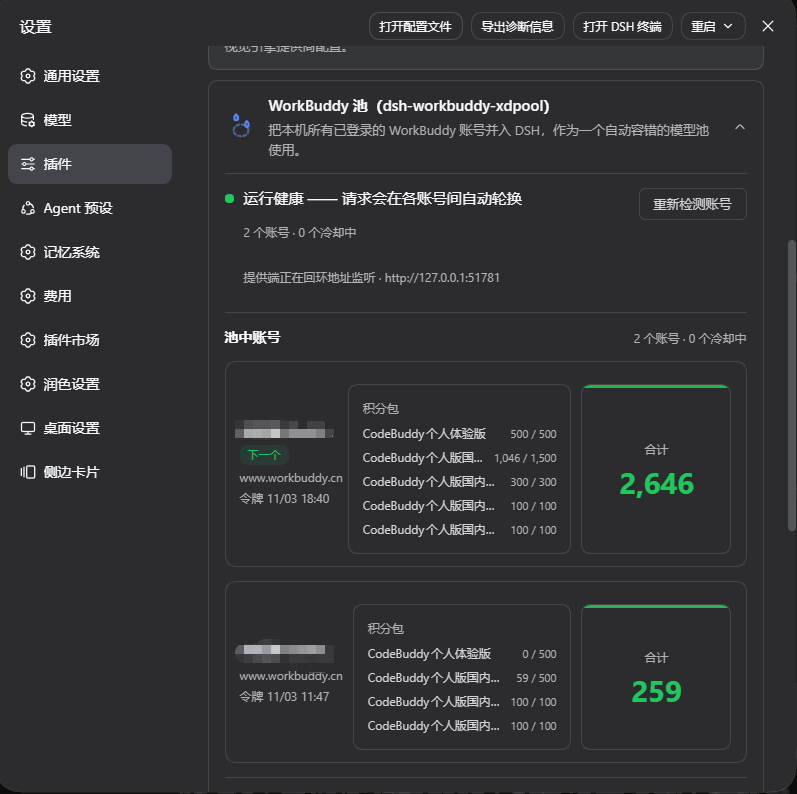Click 令牌 11/03 18:40 text
This screenshot has width=797, height=794.
coord(284,499)
